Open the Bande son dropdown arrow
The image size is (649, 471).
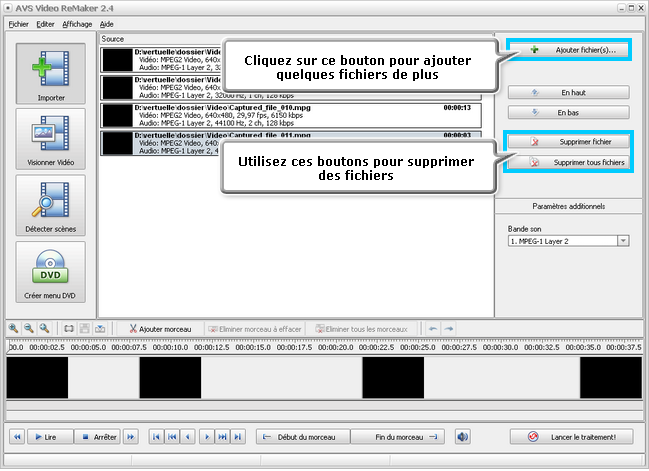623,241
